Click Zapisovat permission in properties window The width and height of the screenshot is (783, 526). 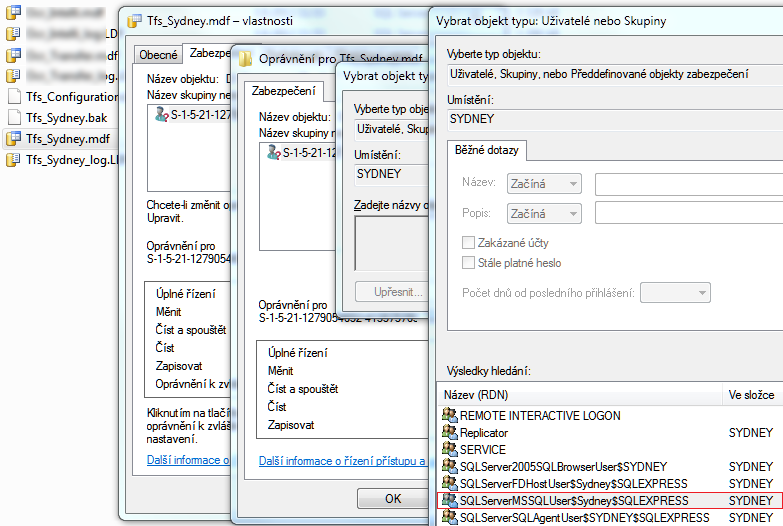(179, 366)
